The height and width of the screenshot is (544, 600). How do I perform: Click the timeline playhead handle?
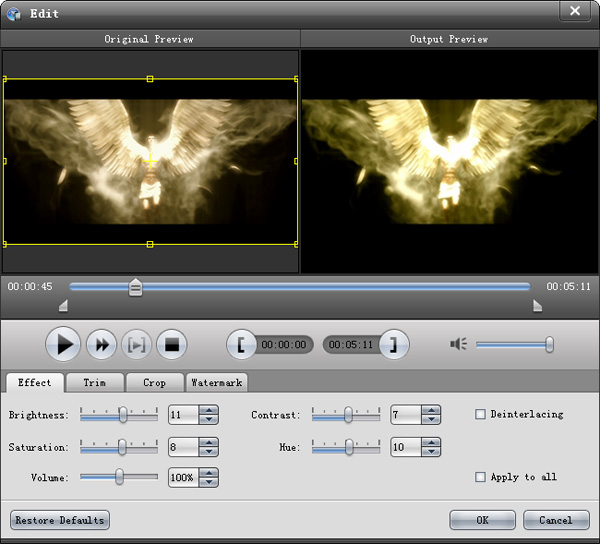coord(135,287)
